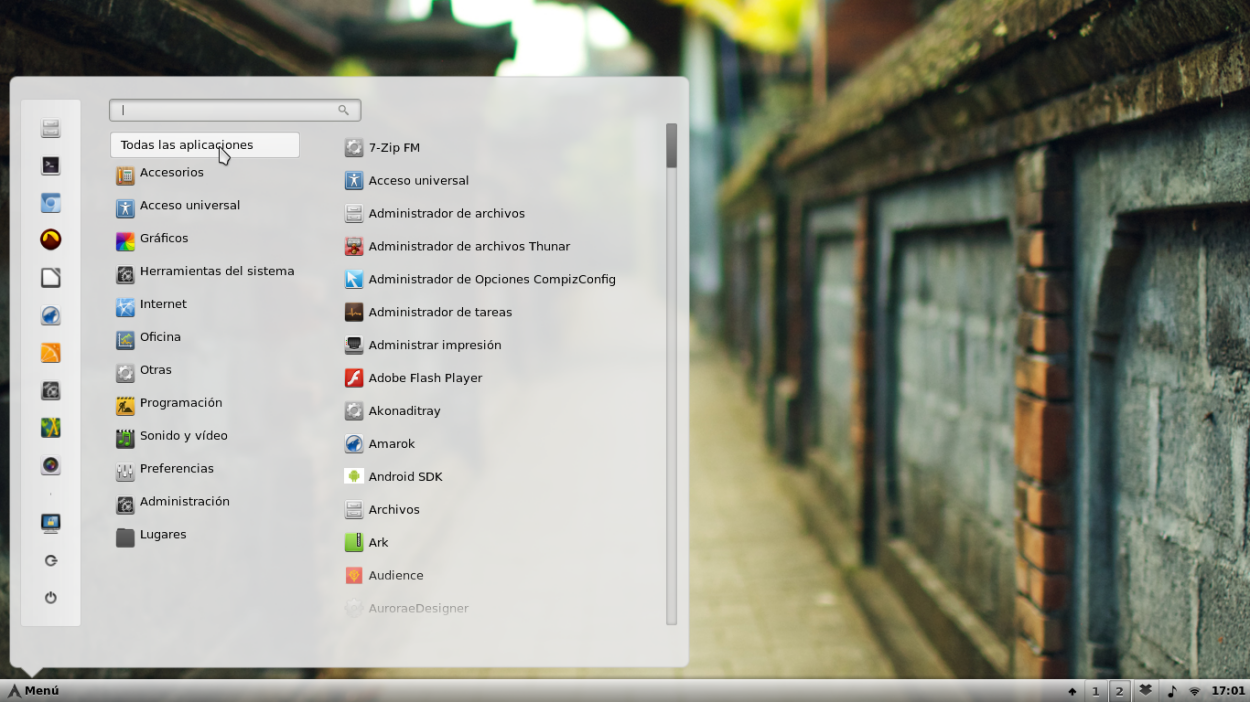
Task: Click the Menú button on the panel
Action: tap(33, 691)
